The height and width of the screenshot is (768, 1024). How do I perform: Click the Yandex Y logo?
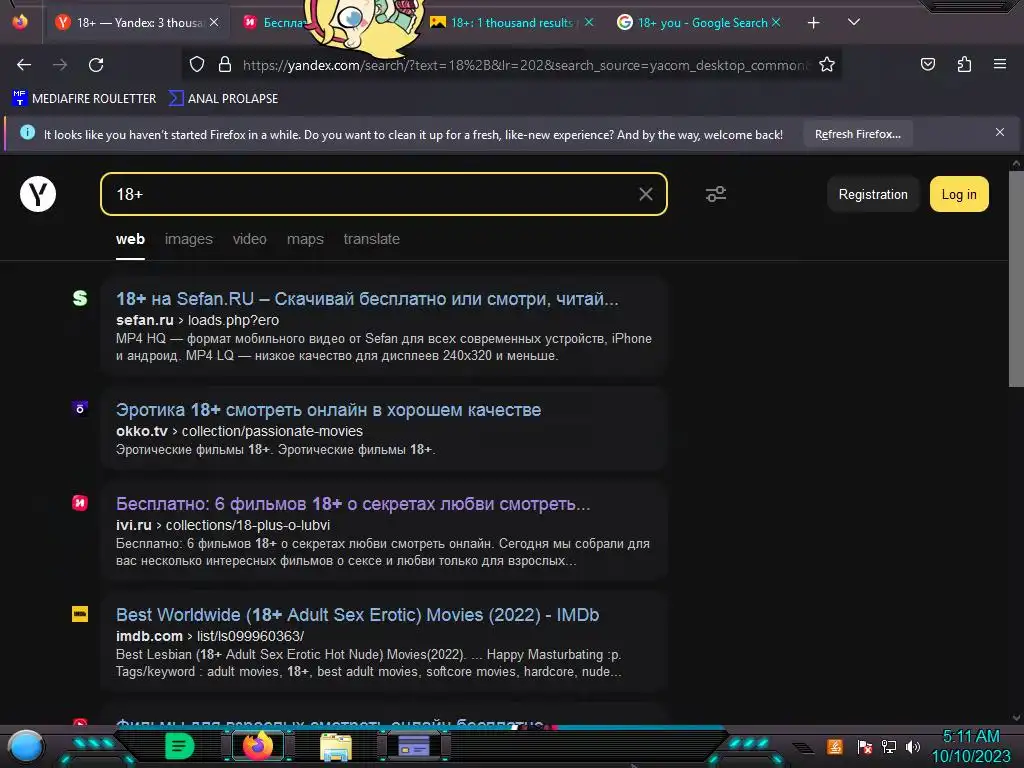tap(38, 194)
